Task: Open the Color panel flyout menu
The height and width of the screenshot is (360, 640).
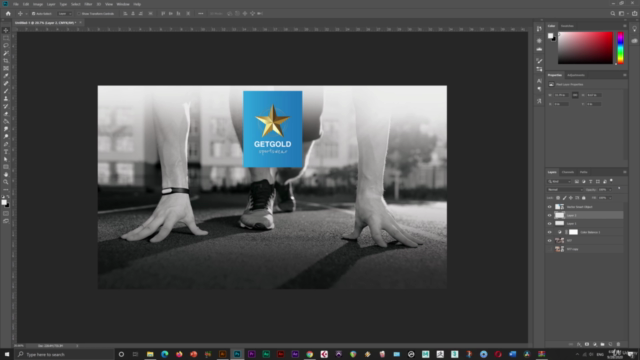Action: point(624,26)
